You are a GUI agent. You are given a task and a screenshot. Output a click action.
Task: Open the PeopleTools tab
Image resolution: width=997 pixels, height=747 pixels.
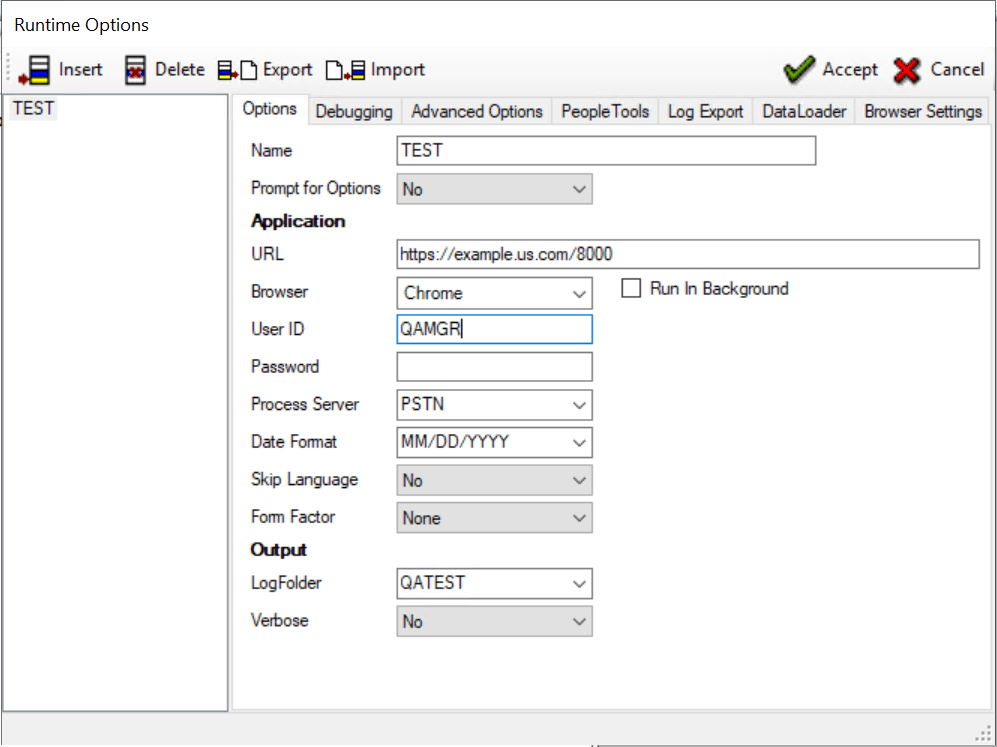(x=604, y=111)
